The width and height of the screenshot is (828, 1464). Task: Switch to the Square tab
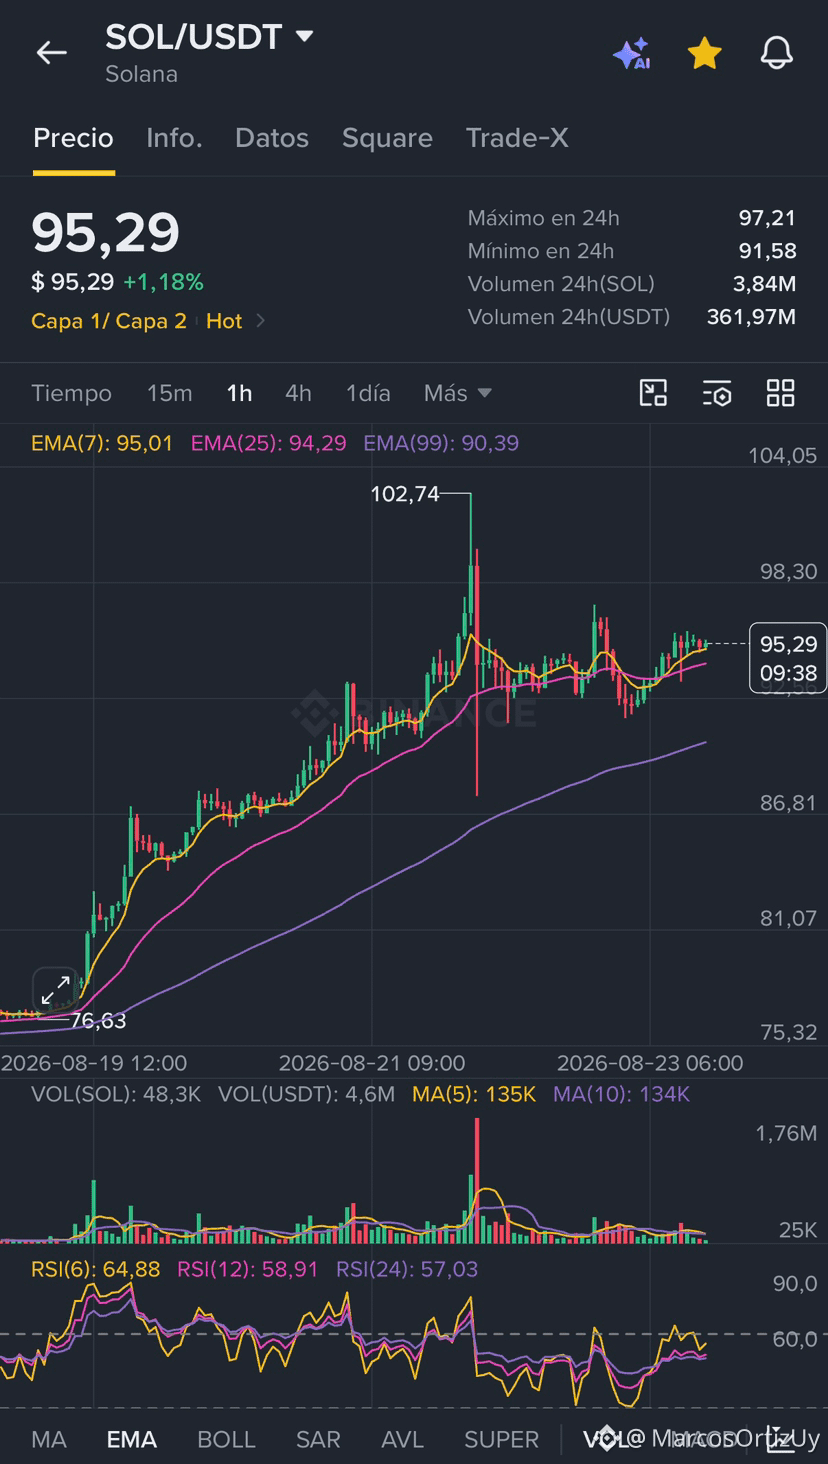387,138
